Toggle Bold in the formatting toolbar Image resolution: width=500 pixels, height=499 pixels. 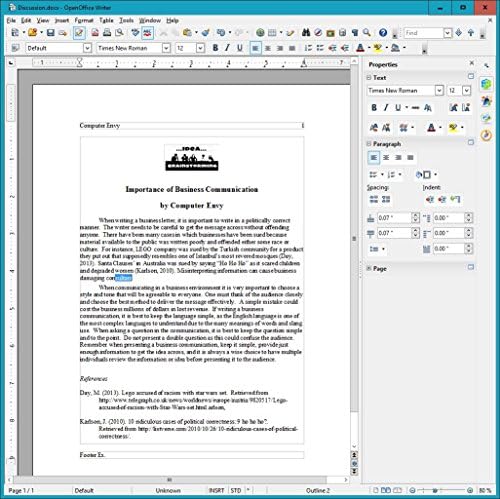pos(215,48)
